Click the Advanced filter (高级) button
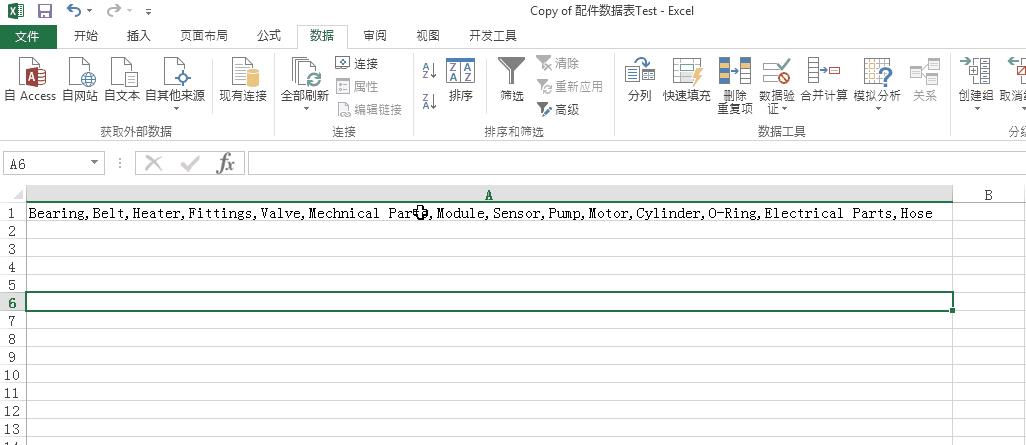The height and width of the screenshot is (445, 1026). [559, 110]
